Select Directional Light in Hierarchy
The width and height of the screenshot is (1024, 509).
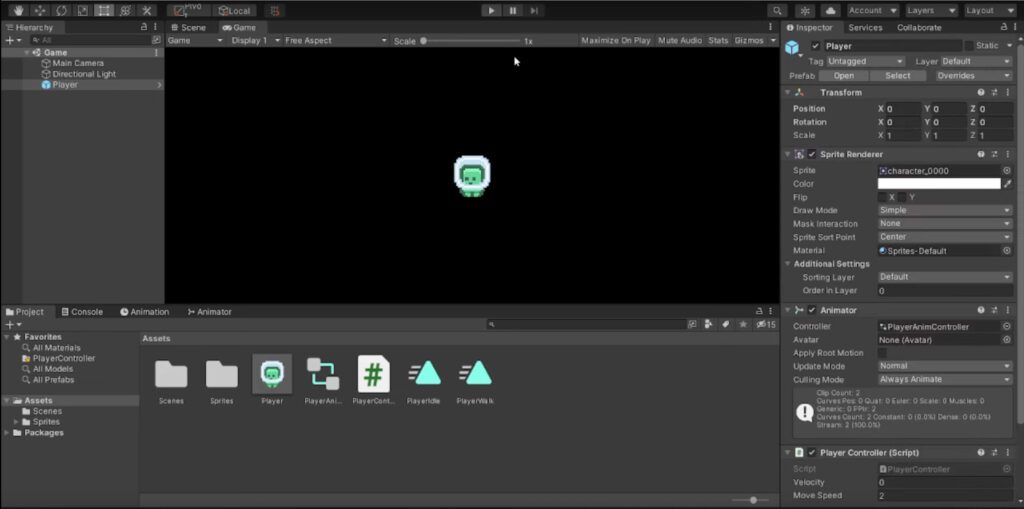click(x=84, y=74)
